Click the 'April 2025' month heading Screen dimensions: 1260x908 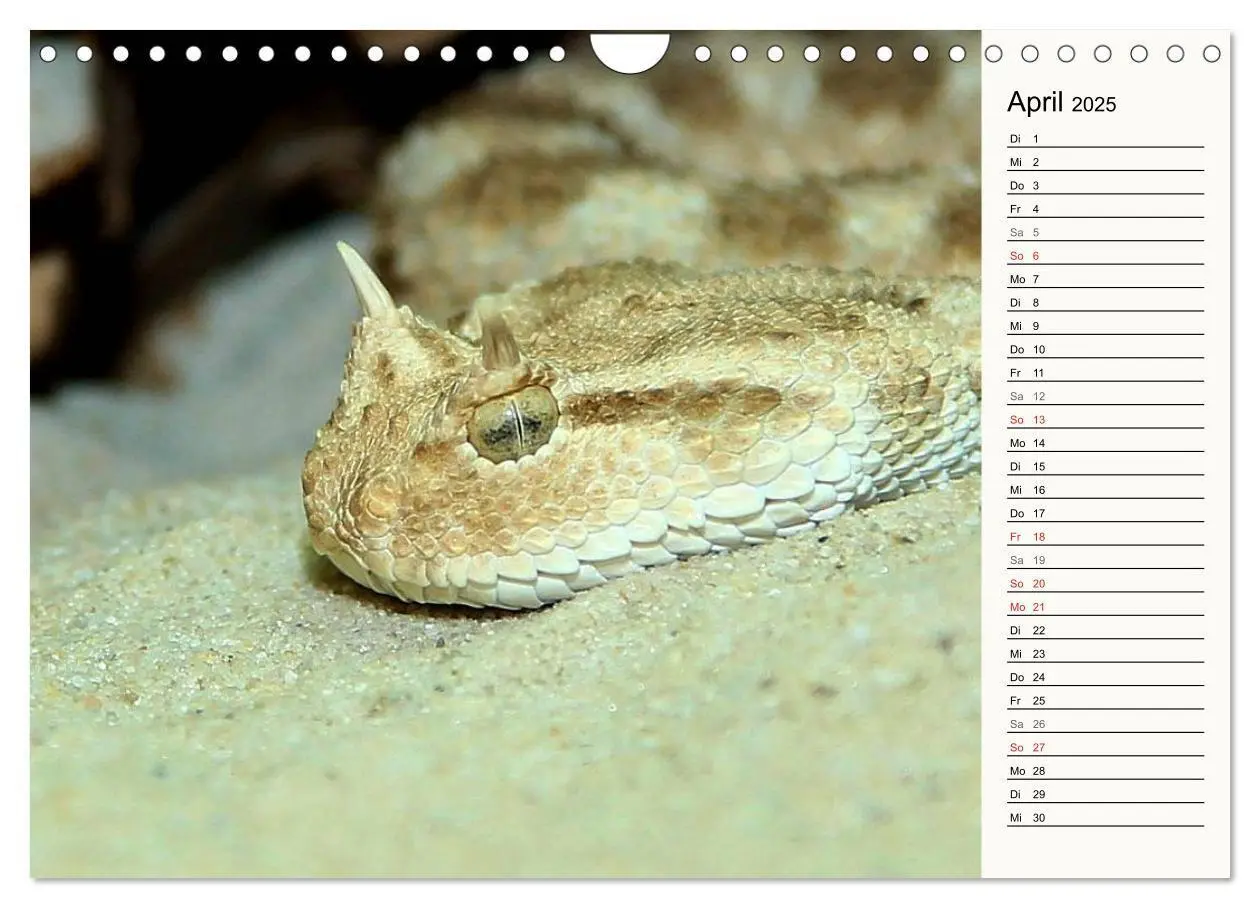[1061, 103]
